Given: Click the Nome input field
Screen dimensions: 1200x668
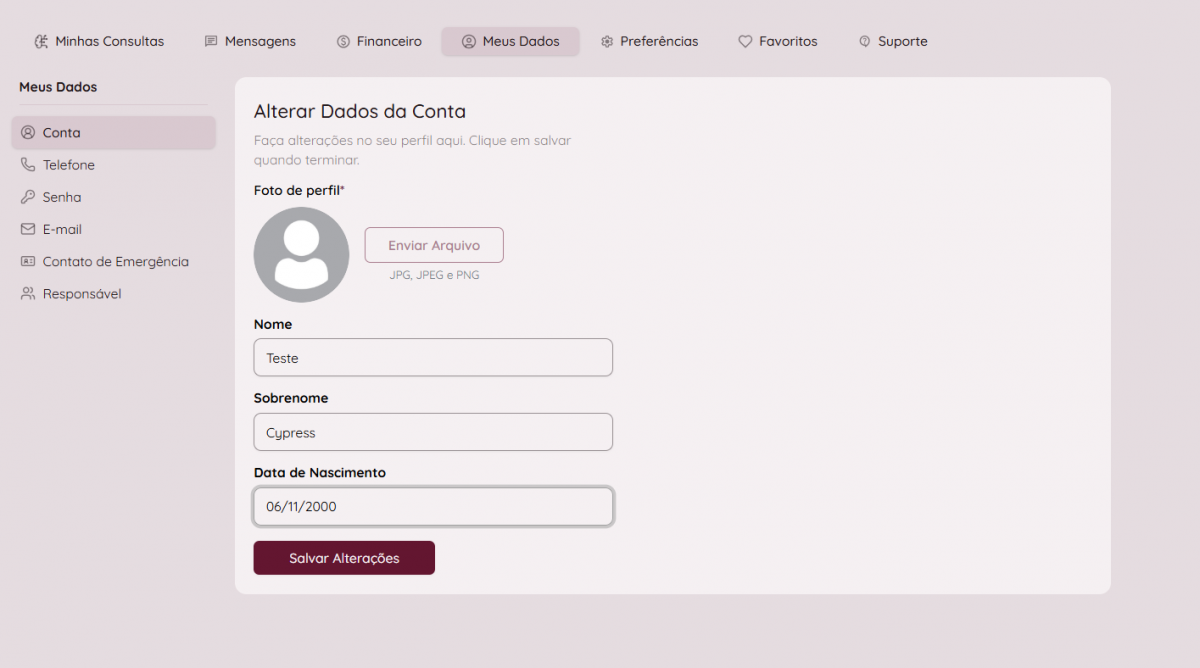Looking at the screenshot, I should tap(433, 358).
